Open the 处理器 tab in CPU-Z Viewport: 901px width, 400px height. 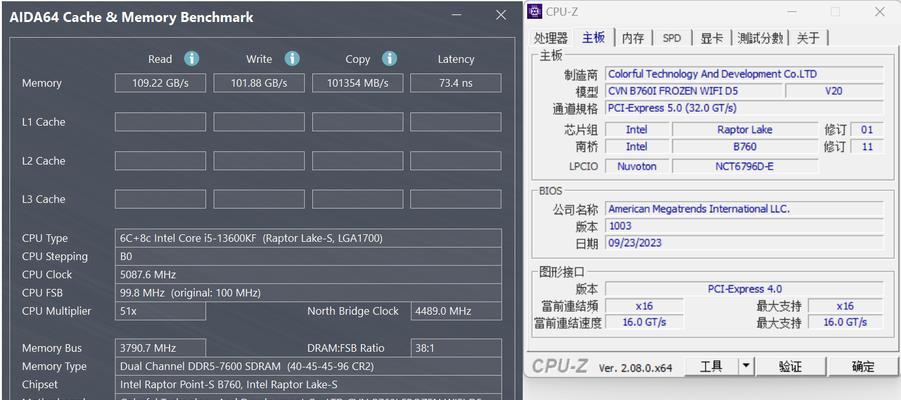(551, 38)
